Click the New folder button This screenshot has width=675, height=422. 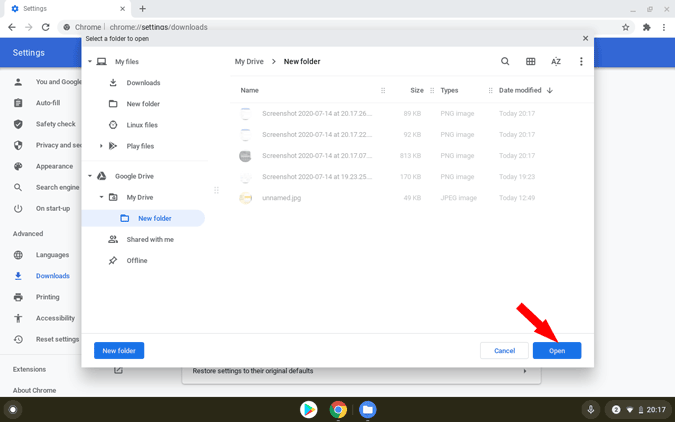[119, 351]
